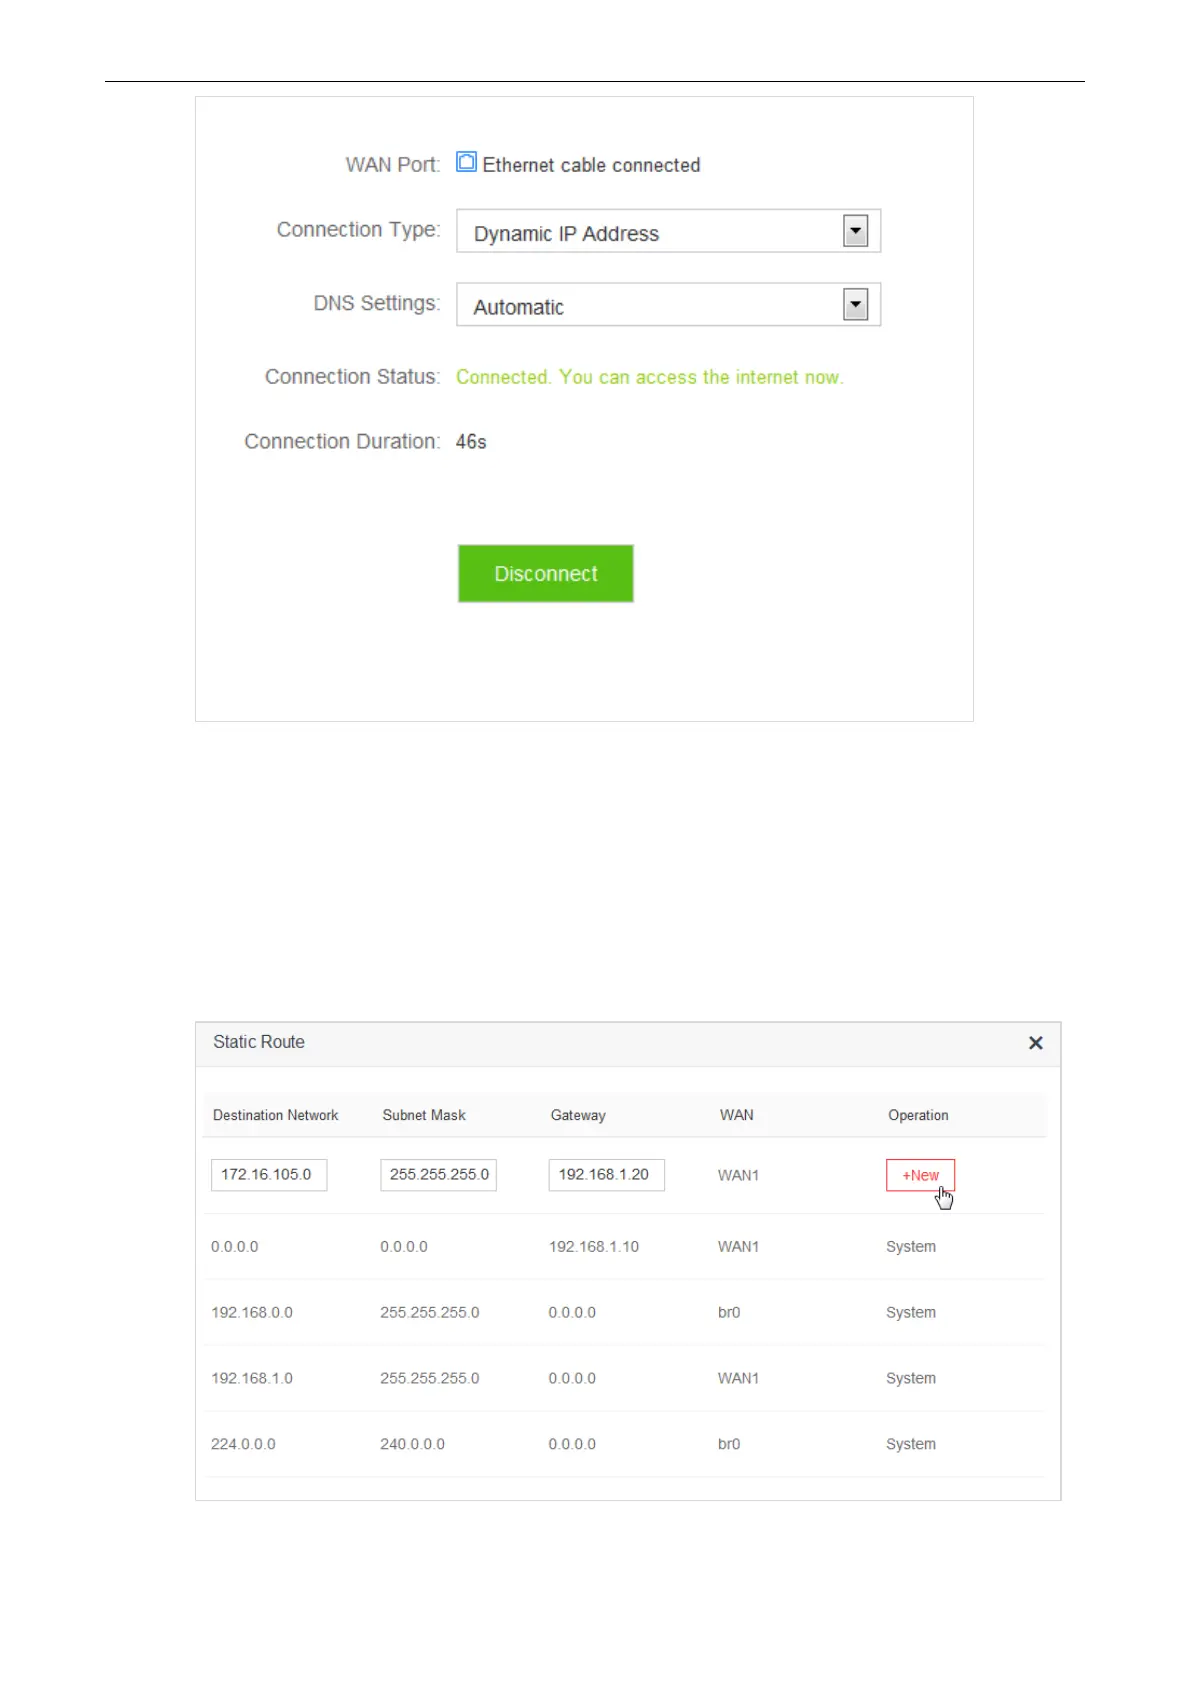
Task: Click the Ethernet cable WAN port icon
Action: pos(466,162)
